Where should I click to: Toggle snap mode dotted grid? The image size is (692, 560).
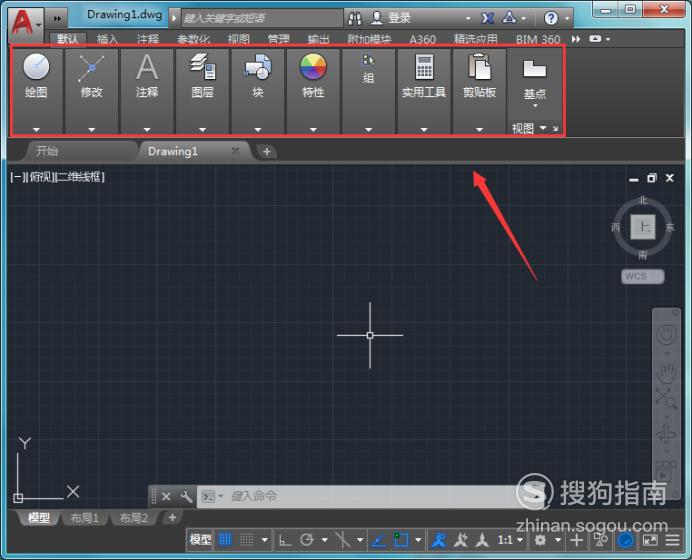click(246, 540)
